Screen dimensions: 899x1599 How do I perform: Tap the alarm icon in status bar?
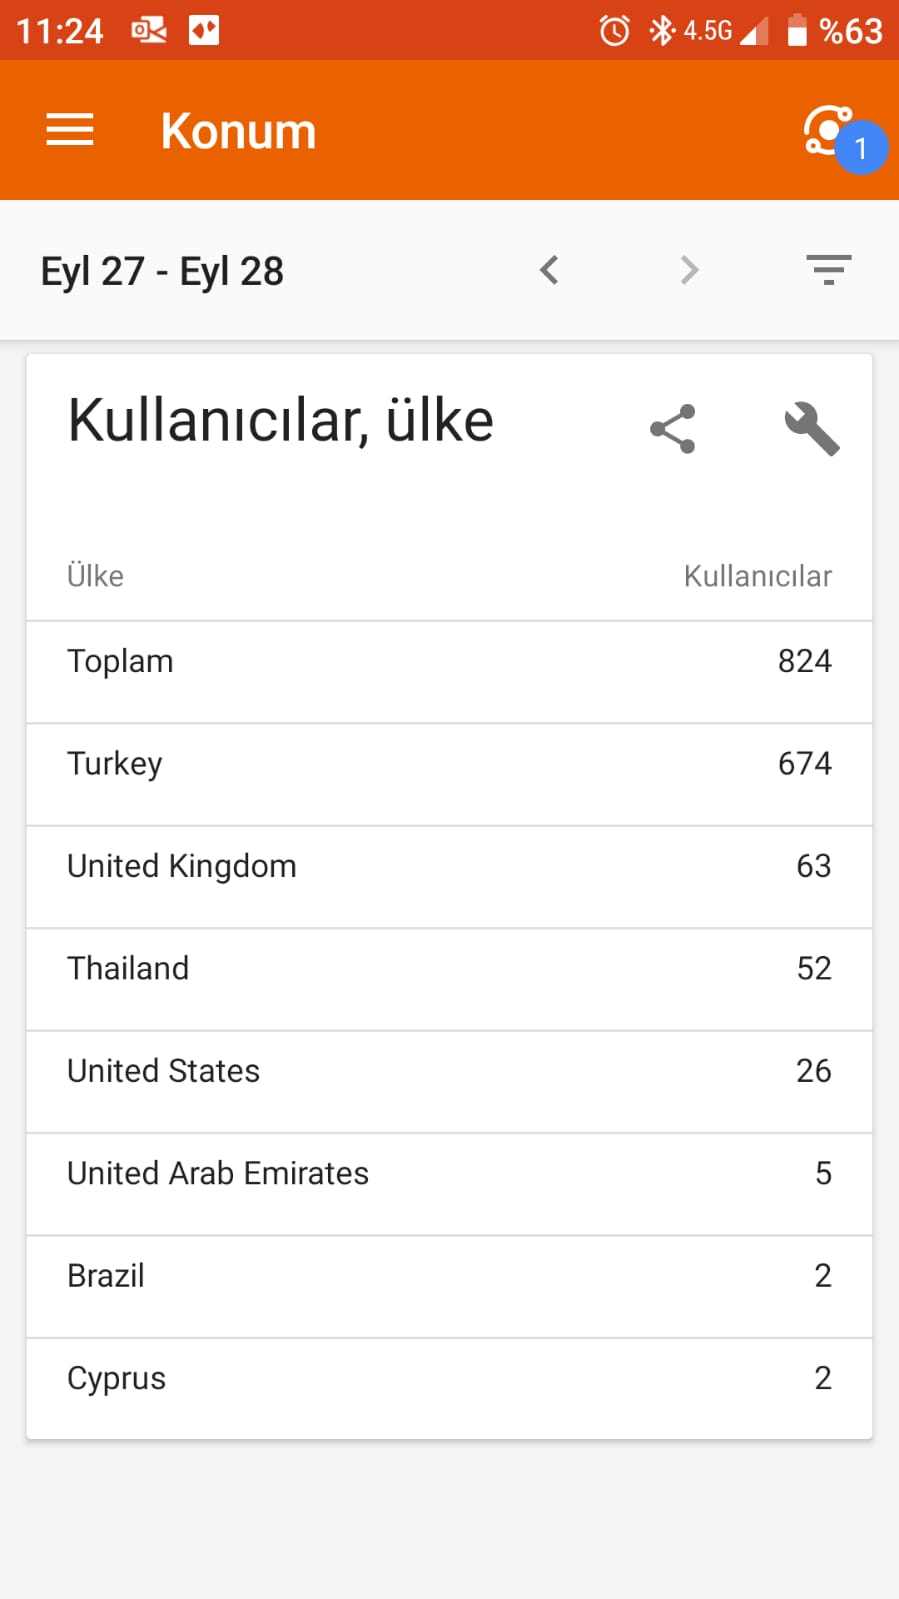point(615,31)
